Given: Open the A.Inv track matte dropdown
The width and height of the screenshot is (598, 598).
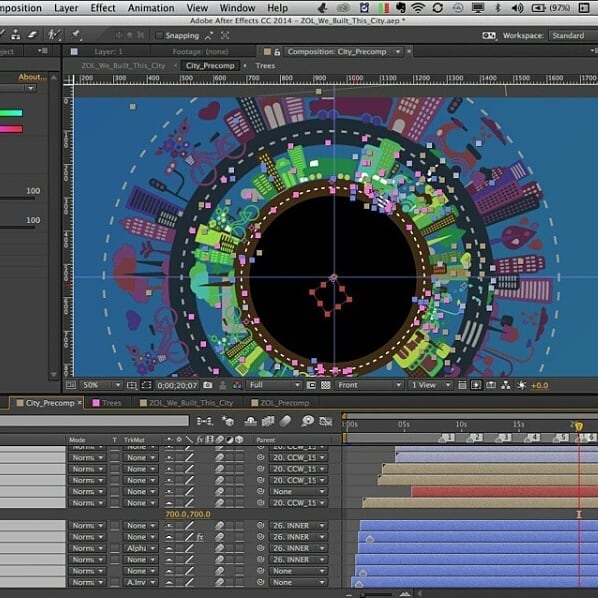Looking at the screenshot, I should click(x=140, y=582).
